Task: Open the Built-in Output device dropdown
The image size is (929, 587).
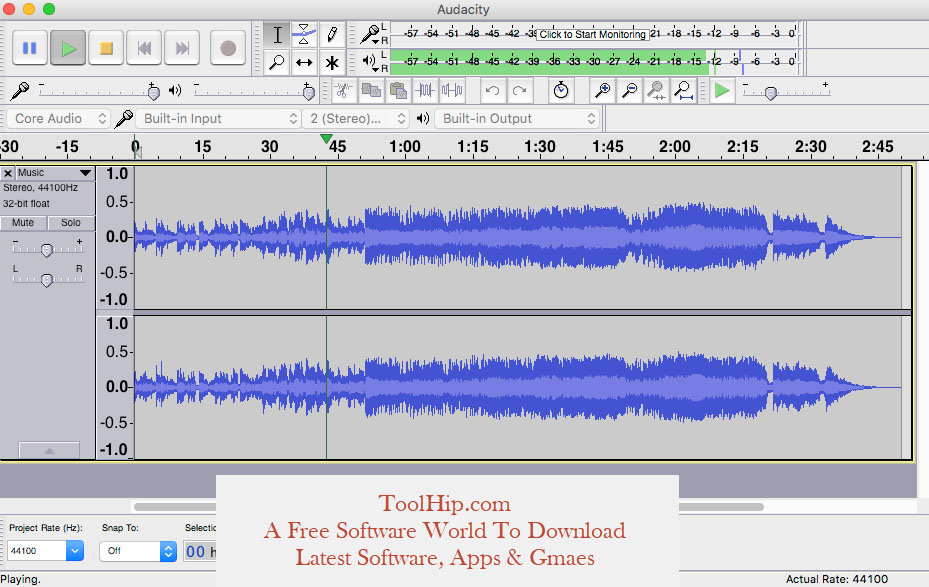Action: click(x=517, y=118)
